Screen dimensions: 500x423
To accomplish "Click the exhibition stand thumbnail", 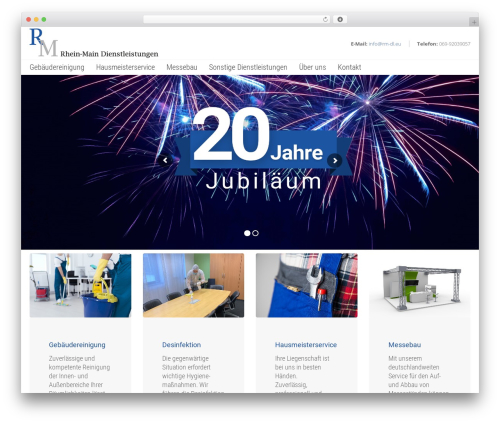I will pos(420,285).
